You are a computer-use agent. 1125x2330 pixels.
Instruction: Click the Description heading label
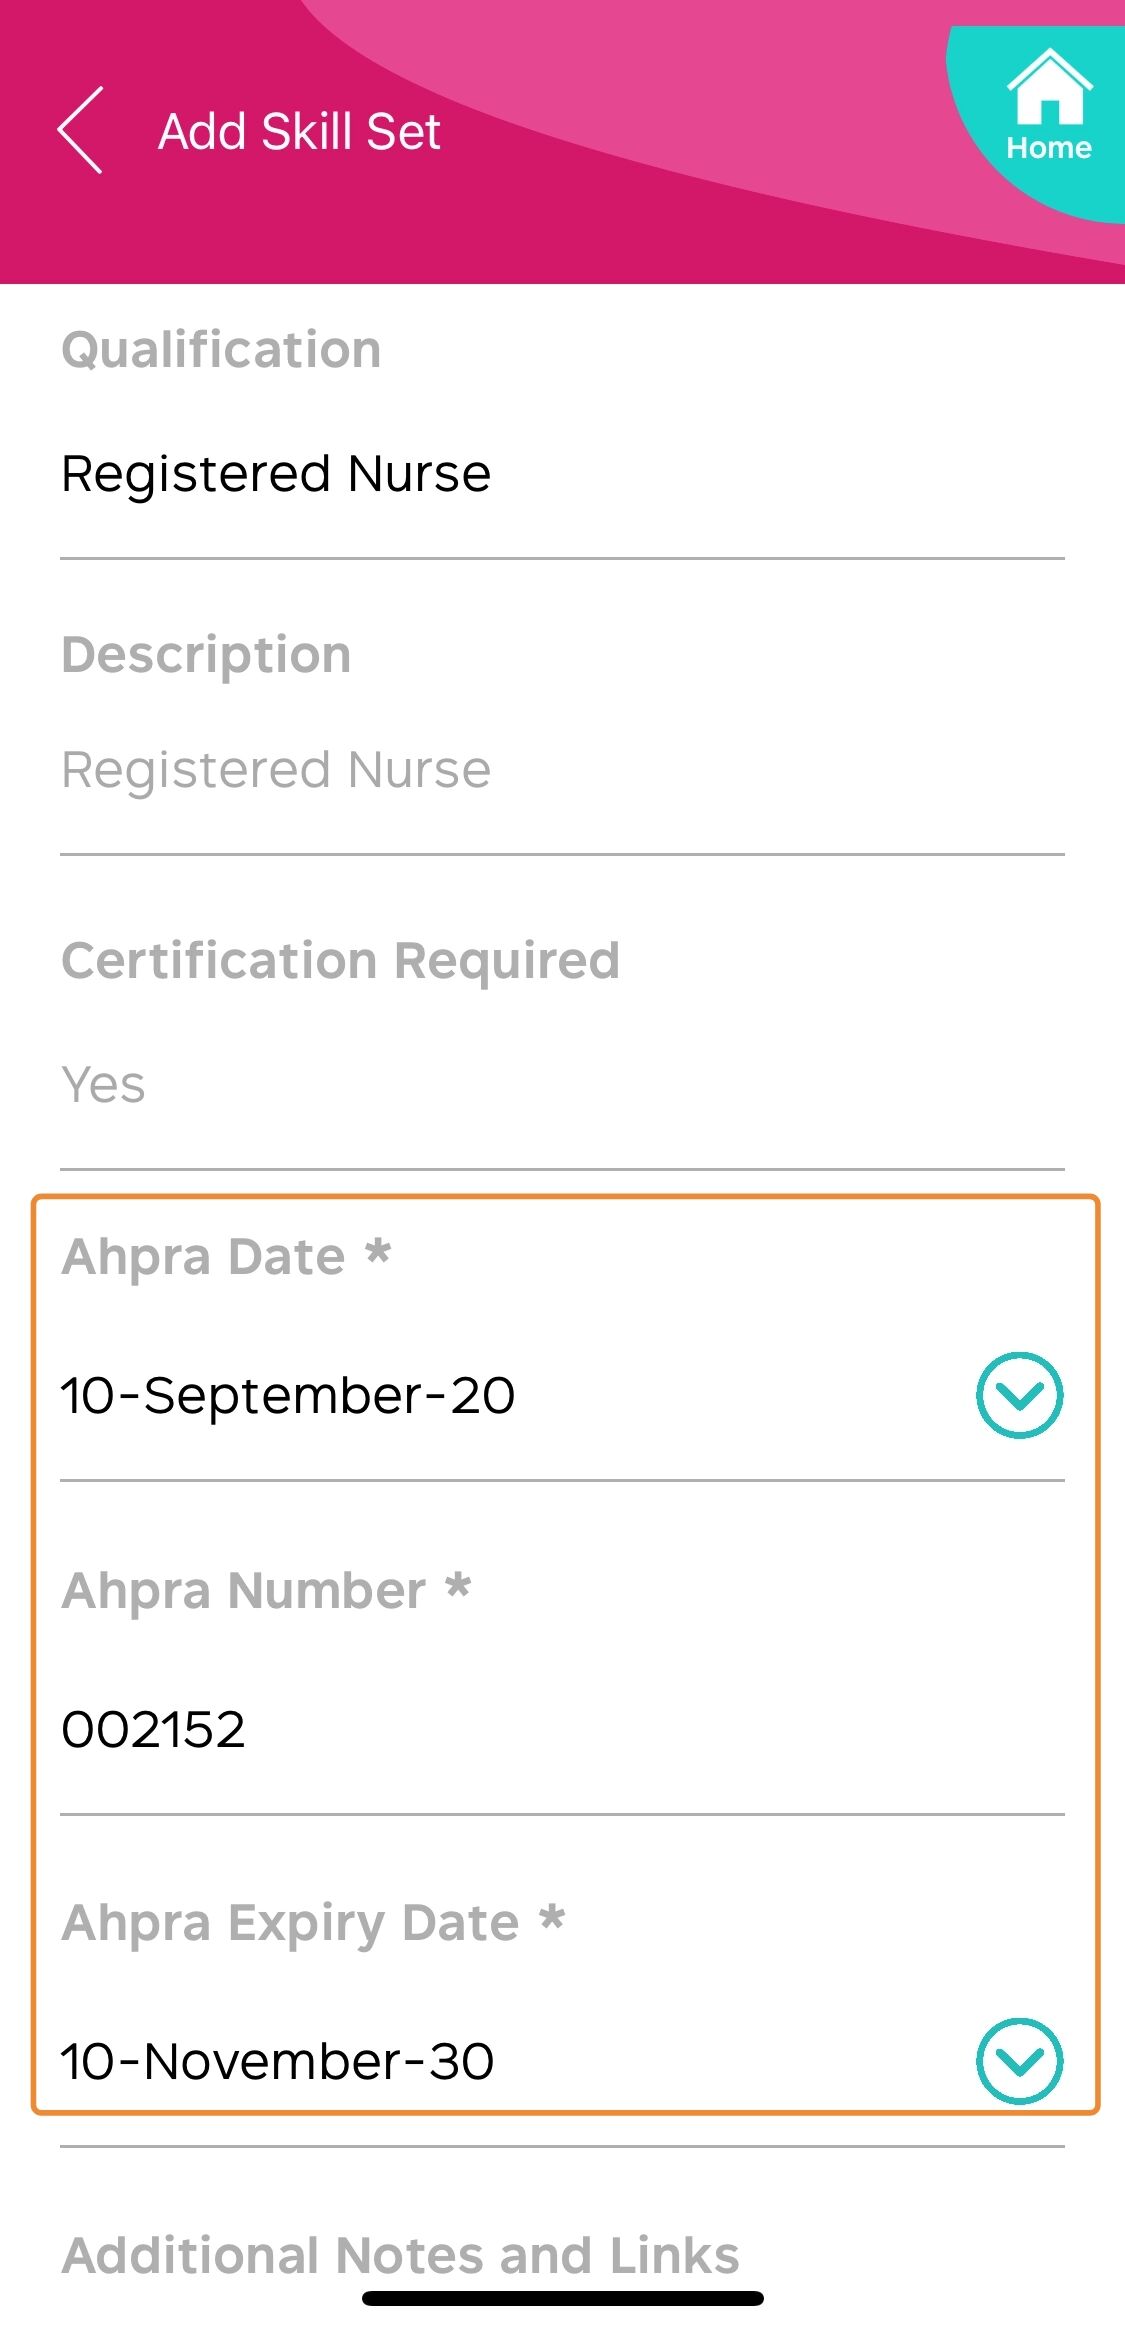[206, 657]
